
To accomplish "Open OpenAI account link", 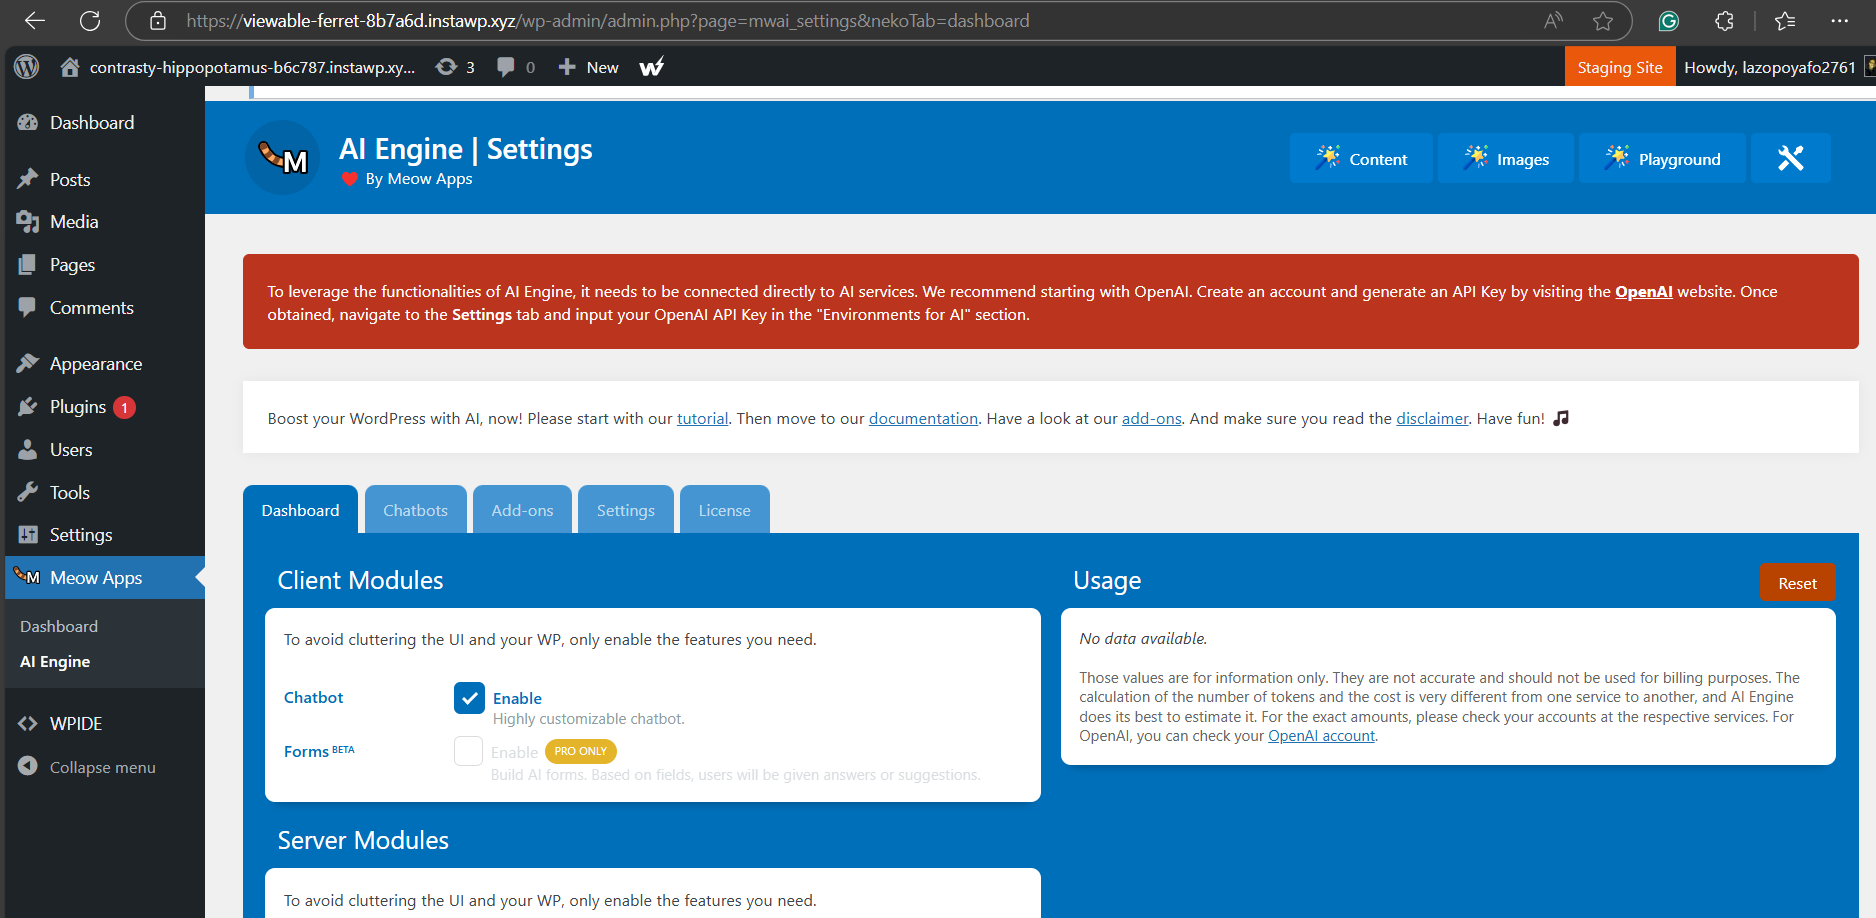I will pos(1321,736).
